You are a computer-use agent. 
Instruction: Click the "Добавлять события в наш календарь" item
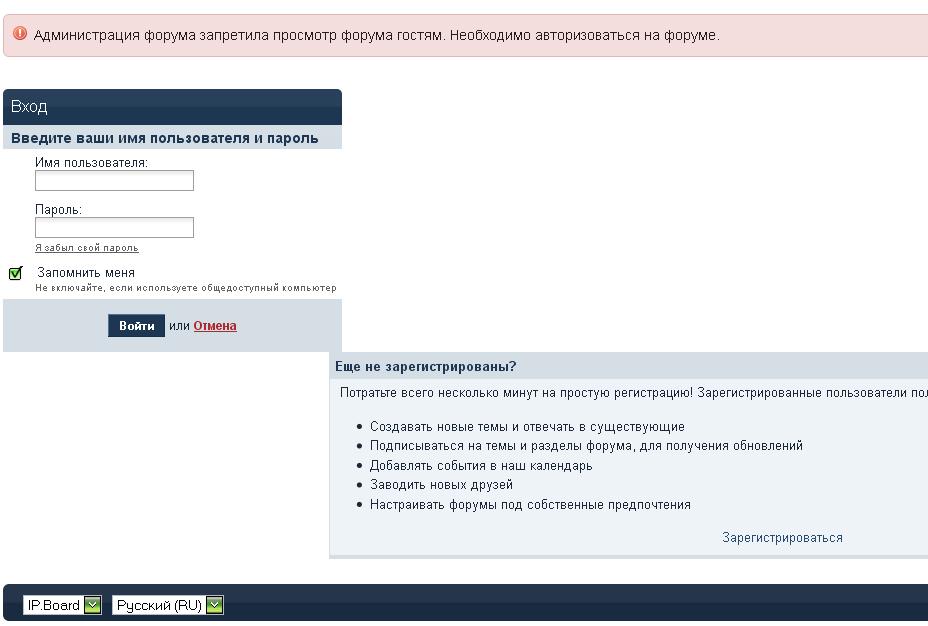click(x=481, y=465)
